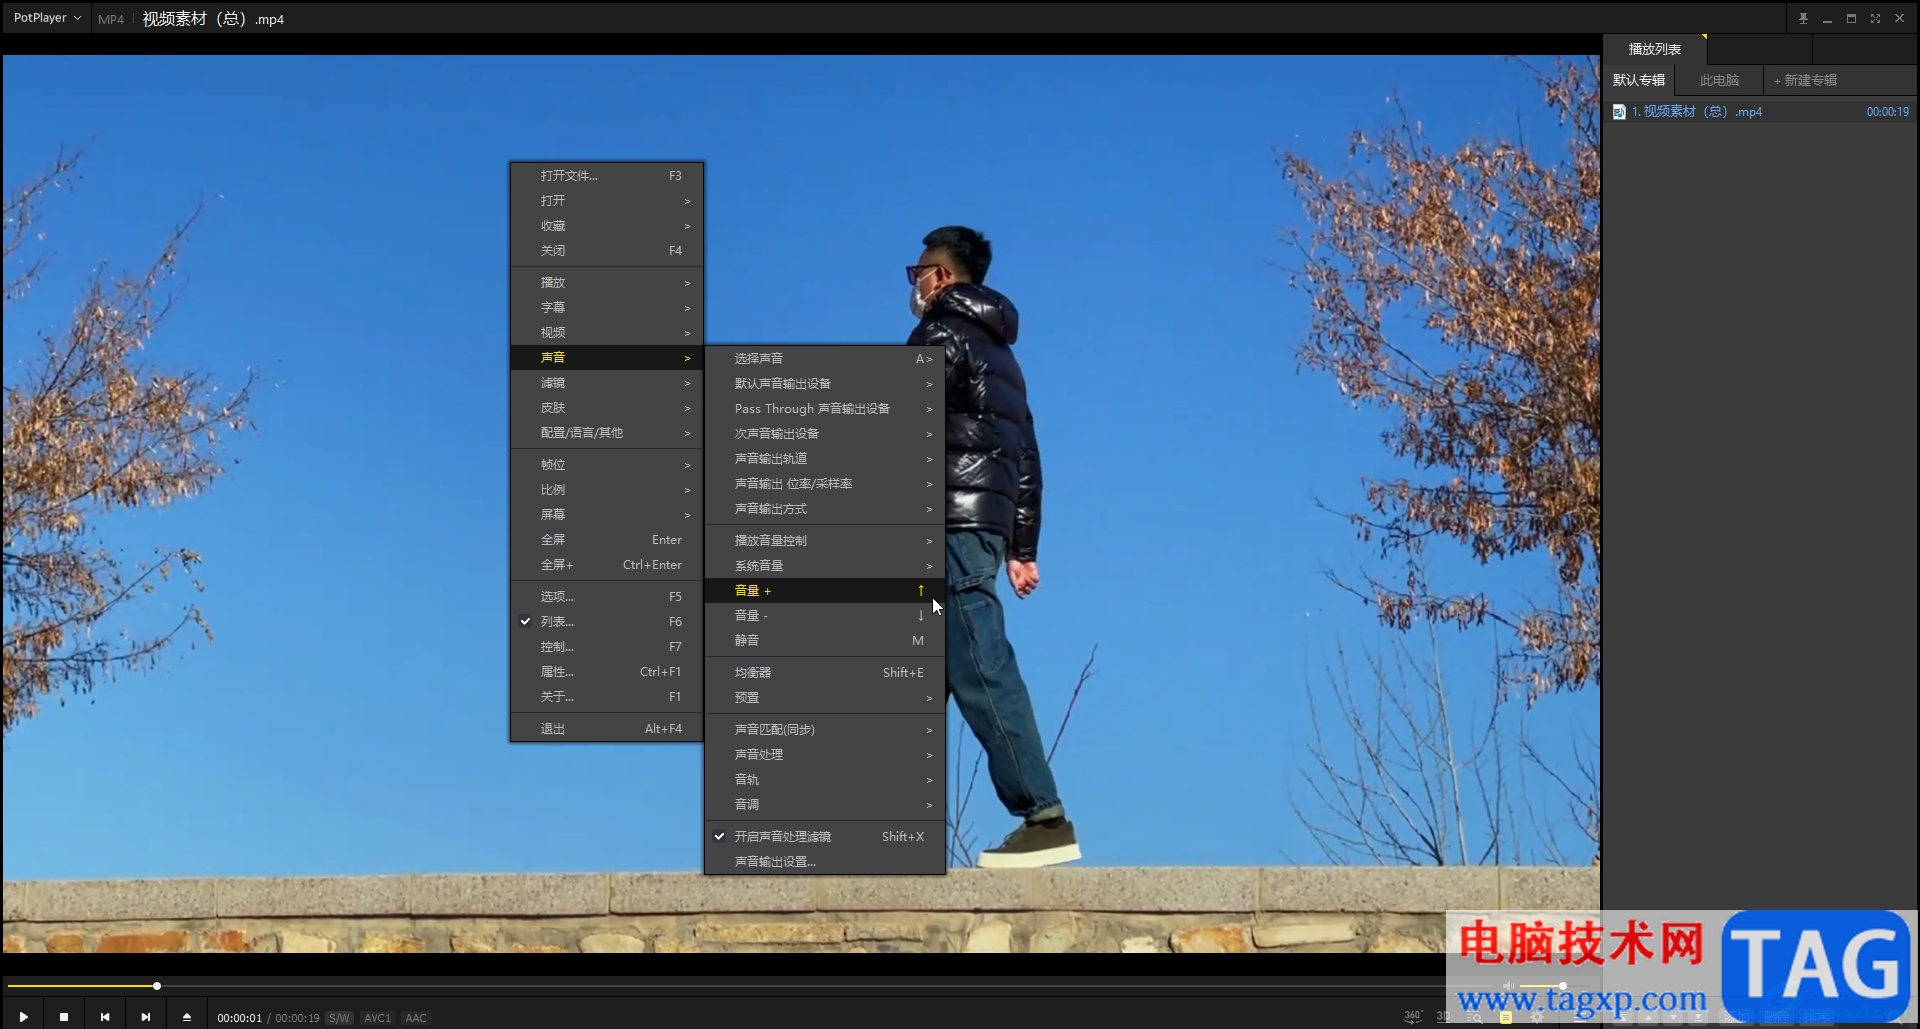Click the file icon beside 视频素材 playlist entry

point(1619,112)
